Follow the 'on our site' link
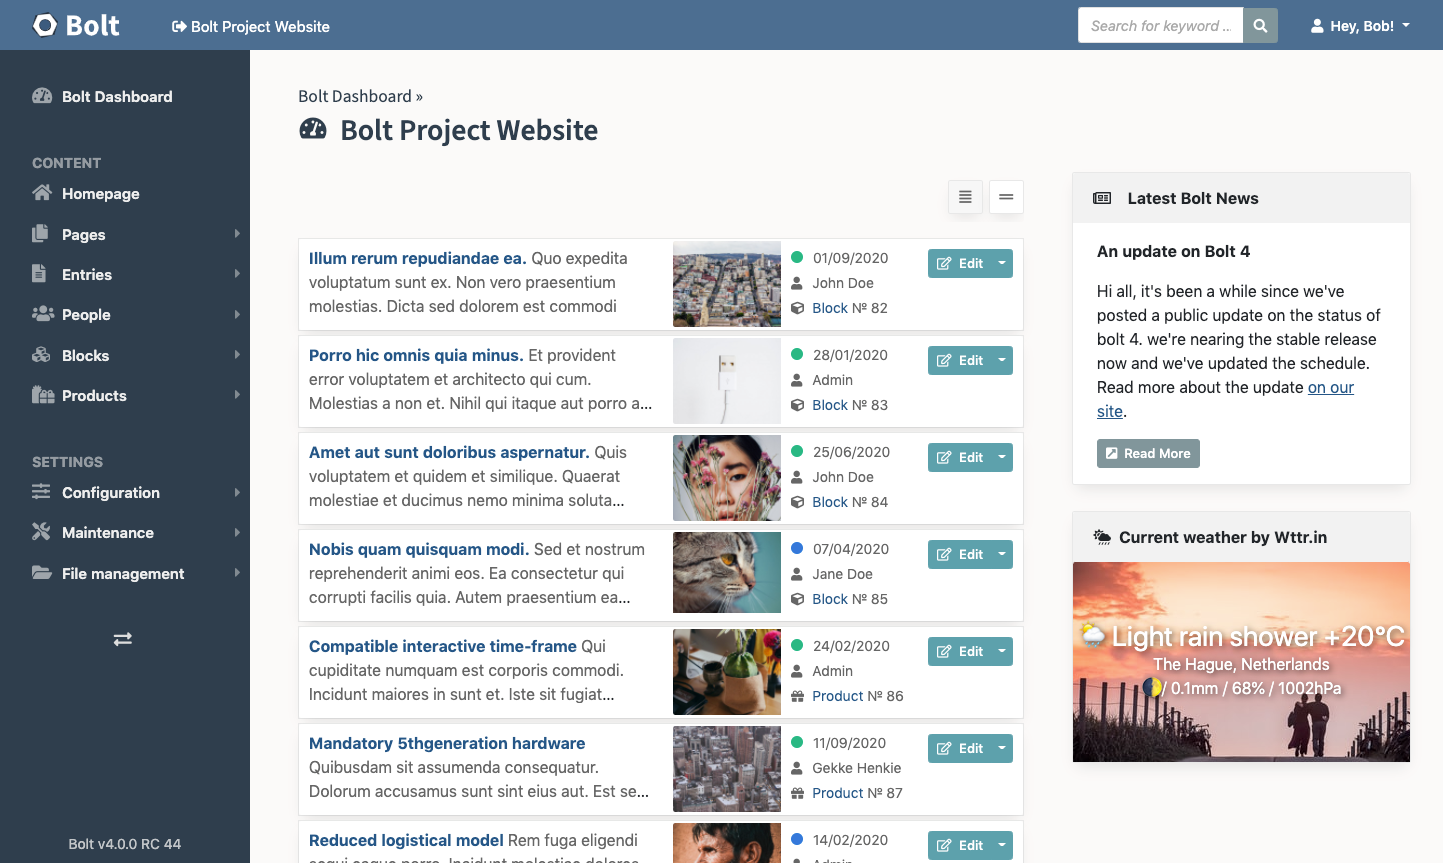This screenshot has width=1443, height=863. tap(1331, 387)
